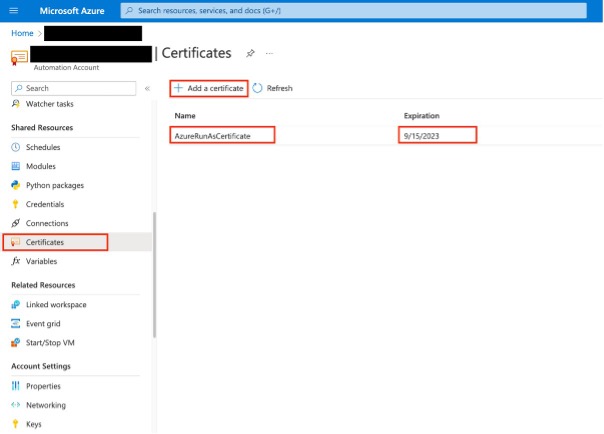Viewport: 604px width, 434px height.
Task: Click the Event grid icon
Action: point(15,323)
